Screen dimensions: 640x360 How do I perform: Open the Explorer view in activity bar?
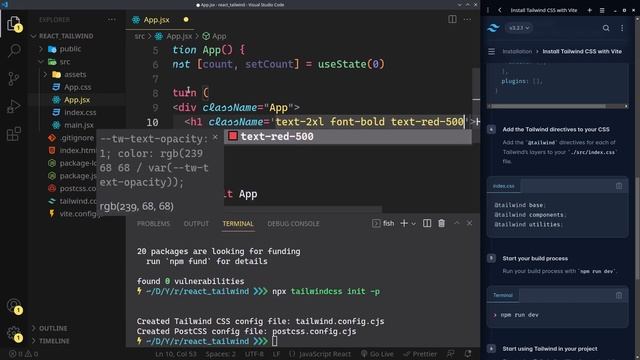(x=14, y=24)
